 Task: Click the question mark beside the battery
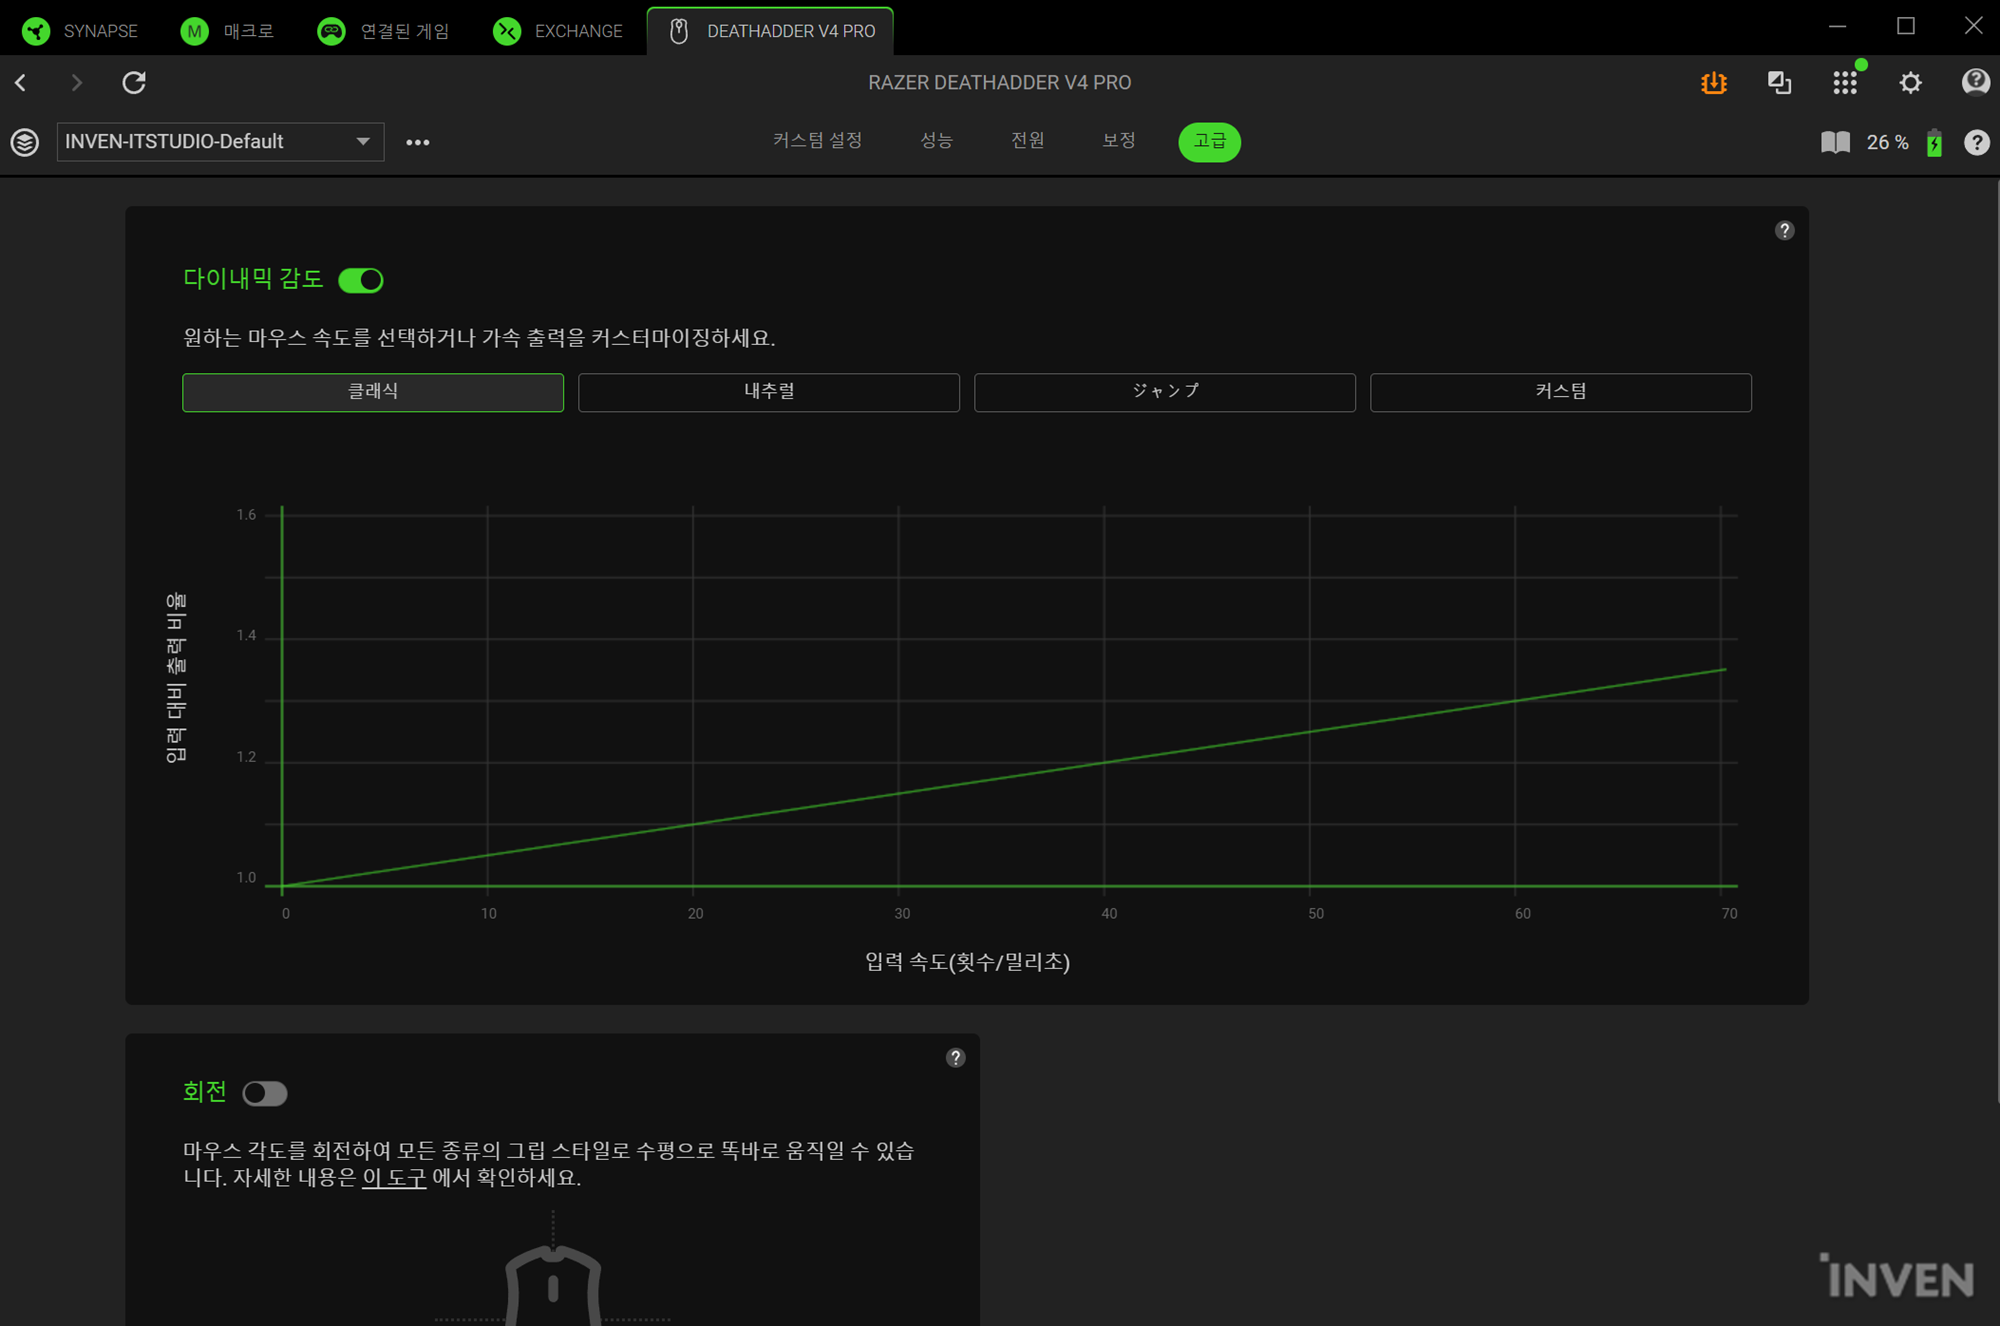click(x=1976, y=142)
